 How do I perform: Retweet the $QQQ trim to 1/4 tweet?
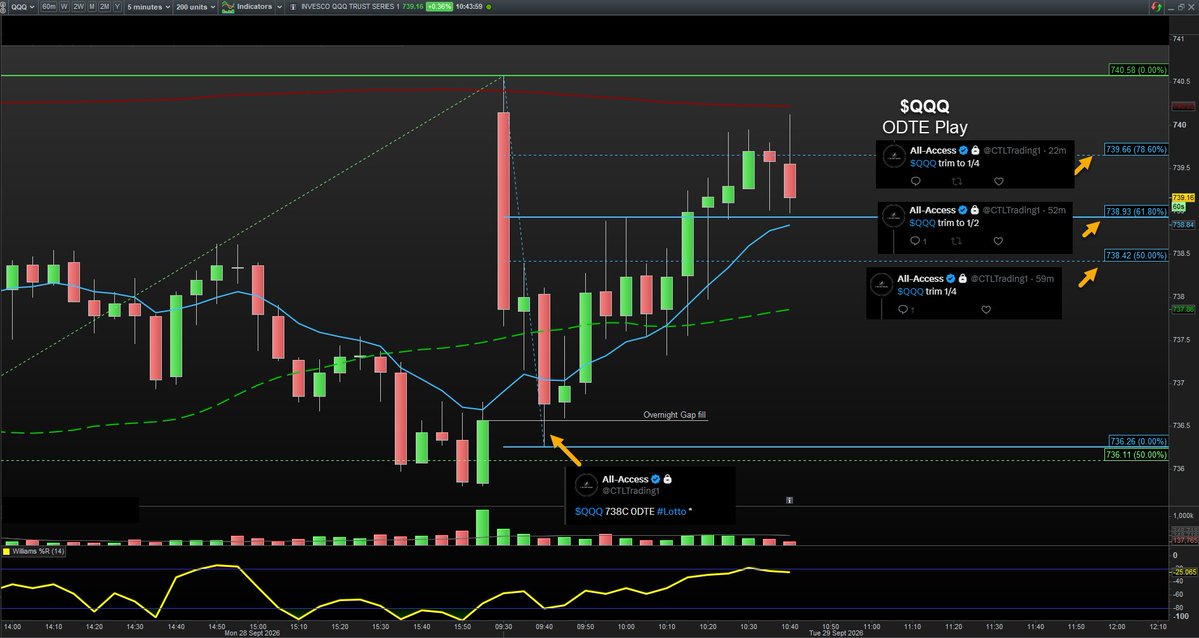956,181
